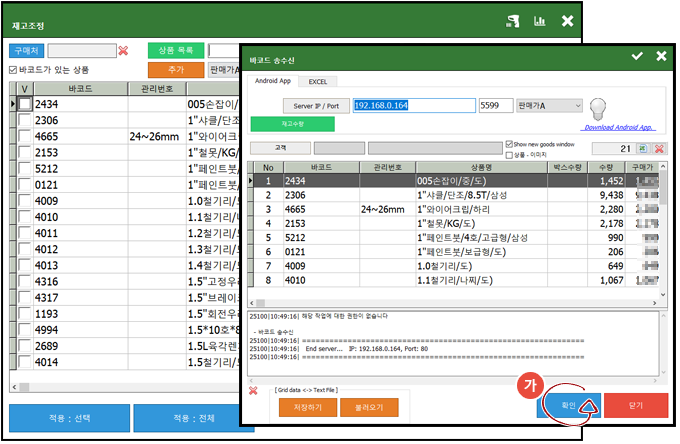Click barcode 2689 row in 재고조정 grid
The width and height of the screenshot is (680, 444).
pos(128,346)
